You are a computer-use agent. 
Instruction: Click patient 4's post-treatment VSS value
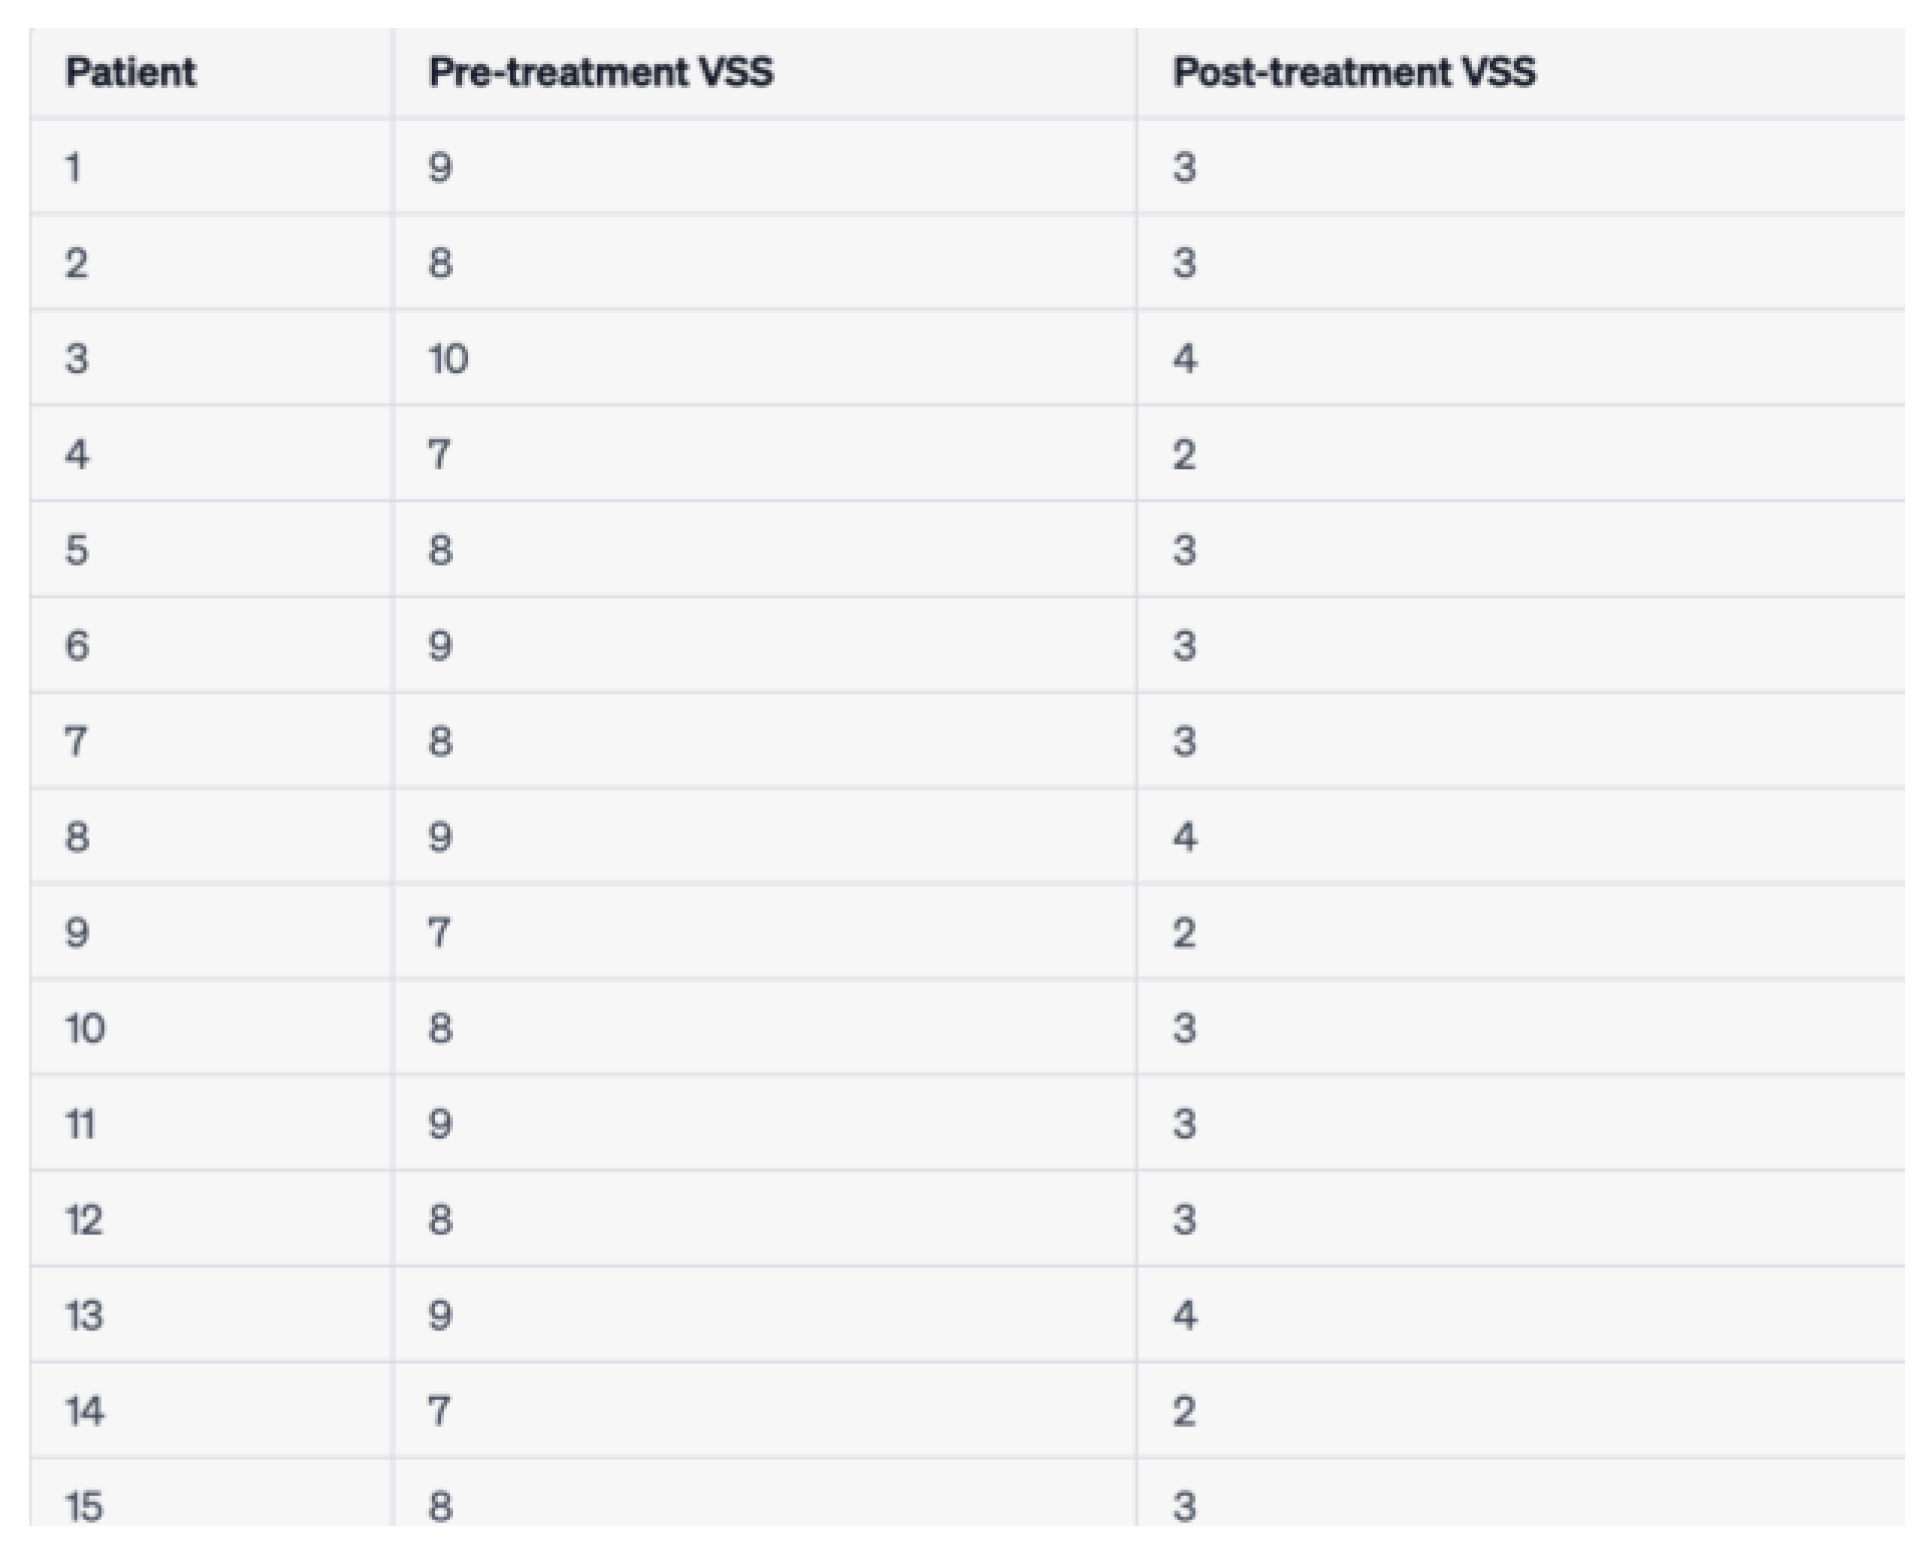[1185, 454]
